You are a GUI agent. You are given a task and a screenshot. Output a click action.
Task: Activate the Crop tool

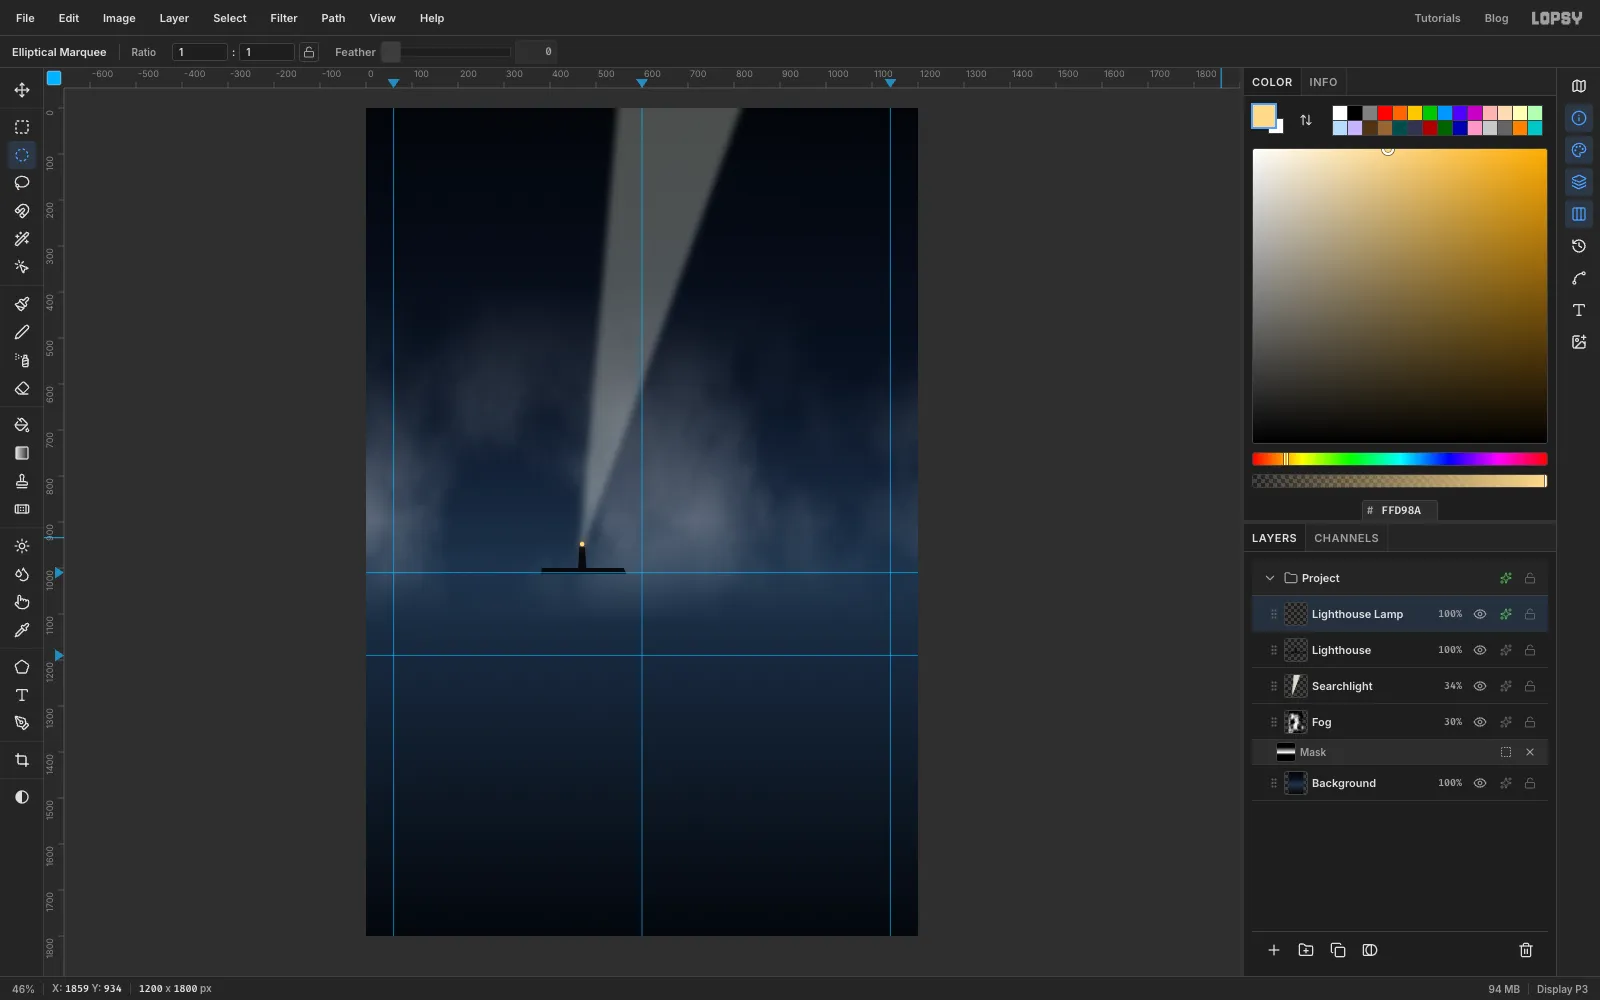(x=22, y=760)
